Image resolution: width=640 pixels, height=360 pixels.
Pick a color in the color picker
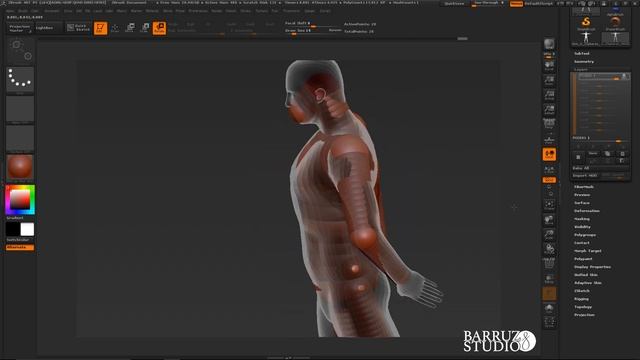click(x=20, y=200)
